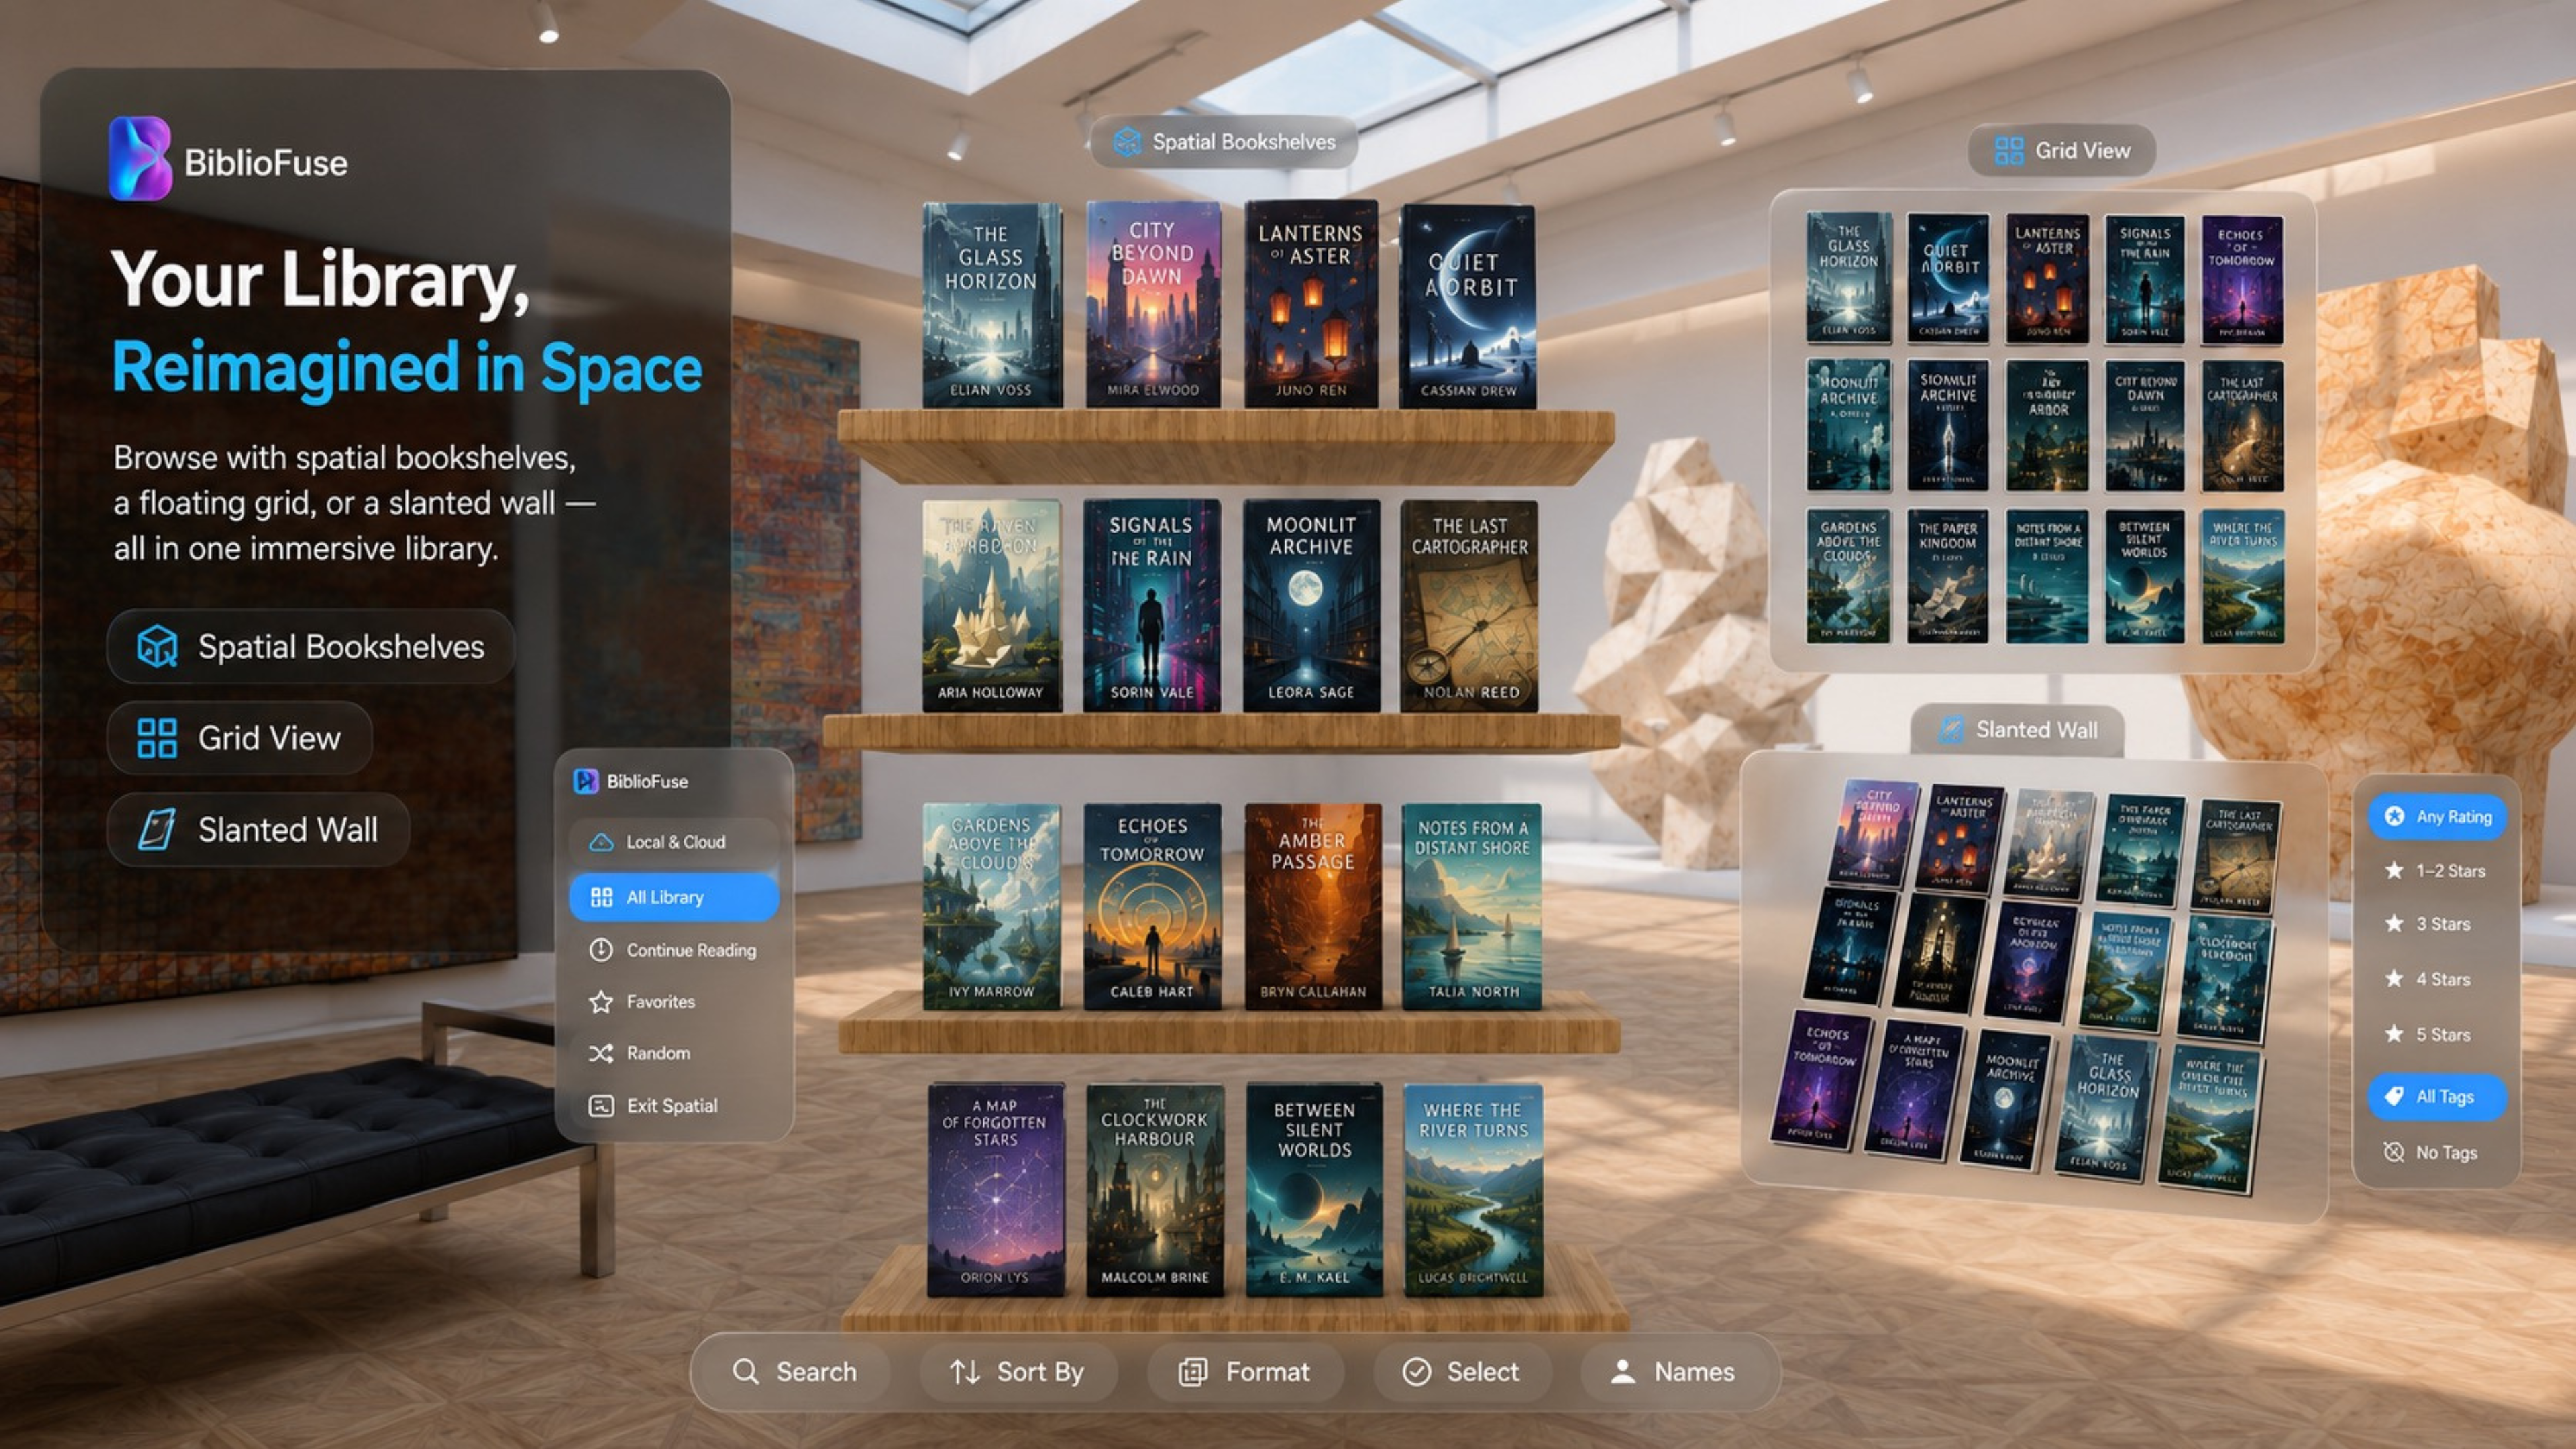Screen dimensions: 2576x1449
Task: Click the magnifier icon in the Search pill
Action: click(x=746, y=1371)
